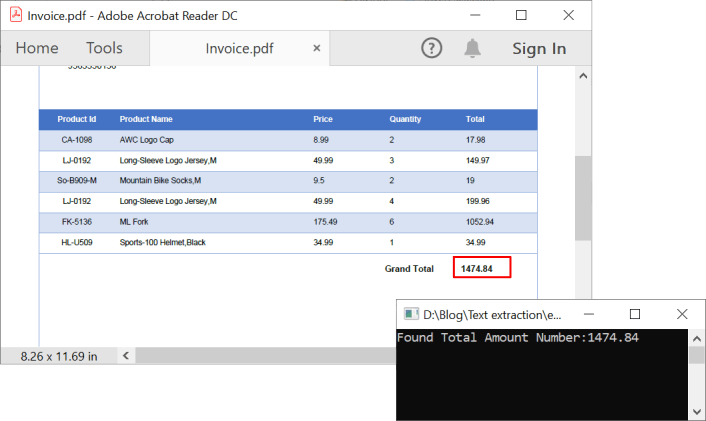Viewport: 706px width, 421px height.
Task: Open the notifications bell
Action: click(x=472, y=48)
